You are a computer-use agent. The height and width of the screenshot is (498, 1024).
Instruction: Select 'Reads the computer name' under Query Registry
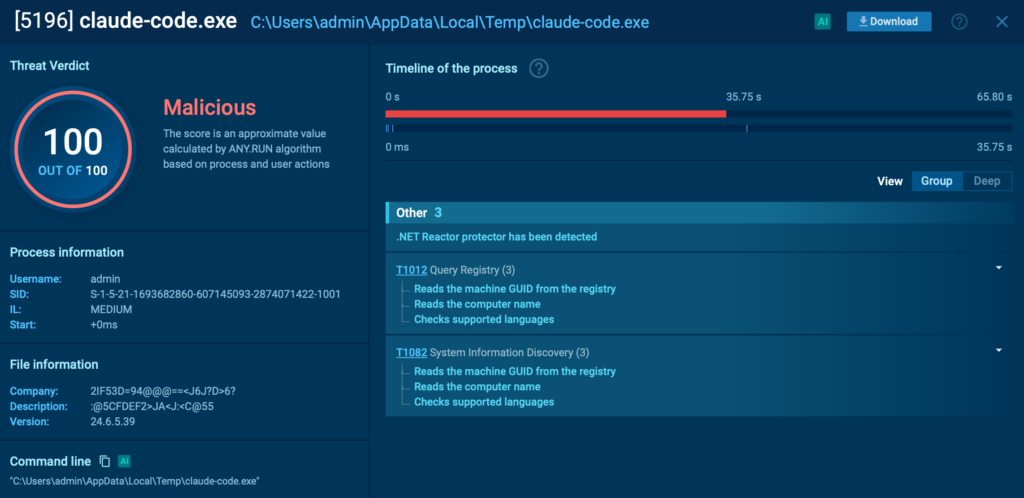[x=477, y=304]
